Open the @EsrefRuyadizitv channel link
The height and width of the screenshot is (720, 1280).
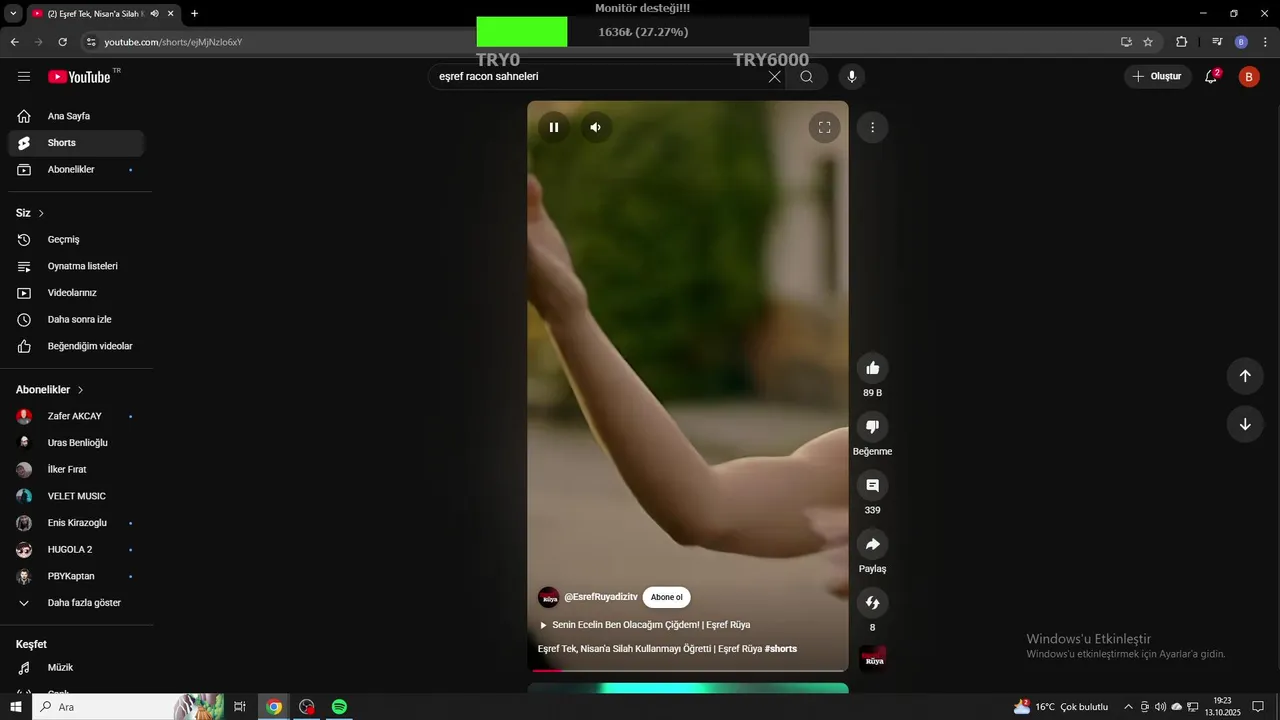[600, 597]
